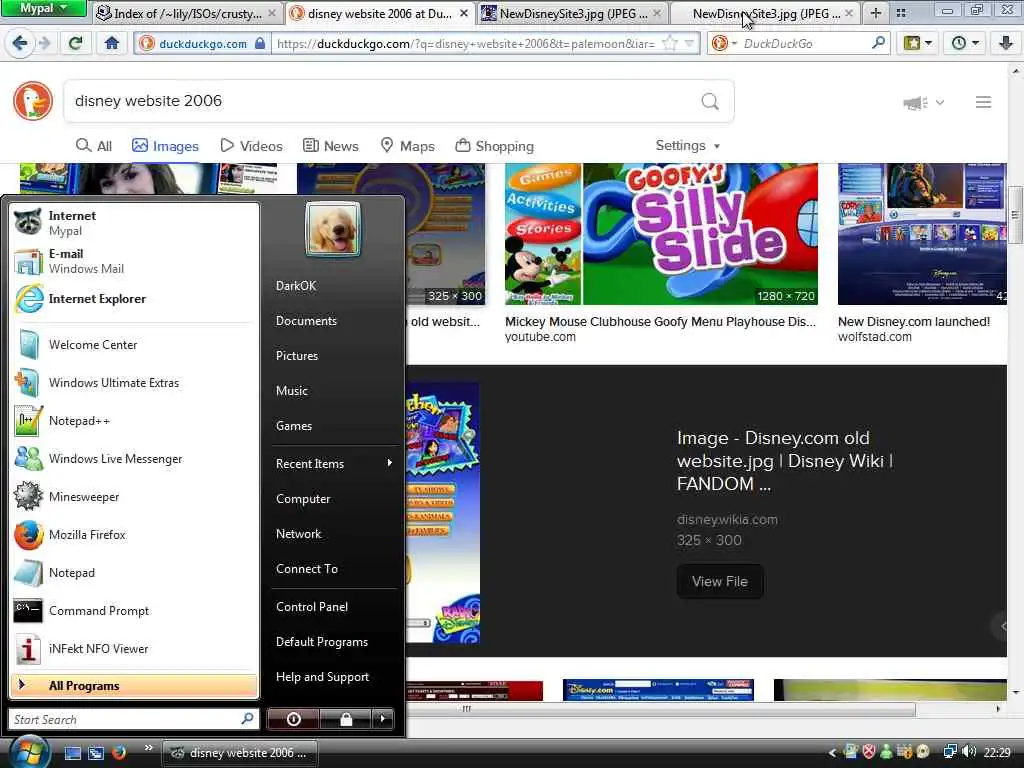Reload the current page
This screenshot has width=1024, height=768.
tap(76, 43)
